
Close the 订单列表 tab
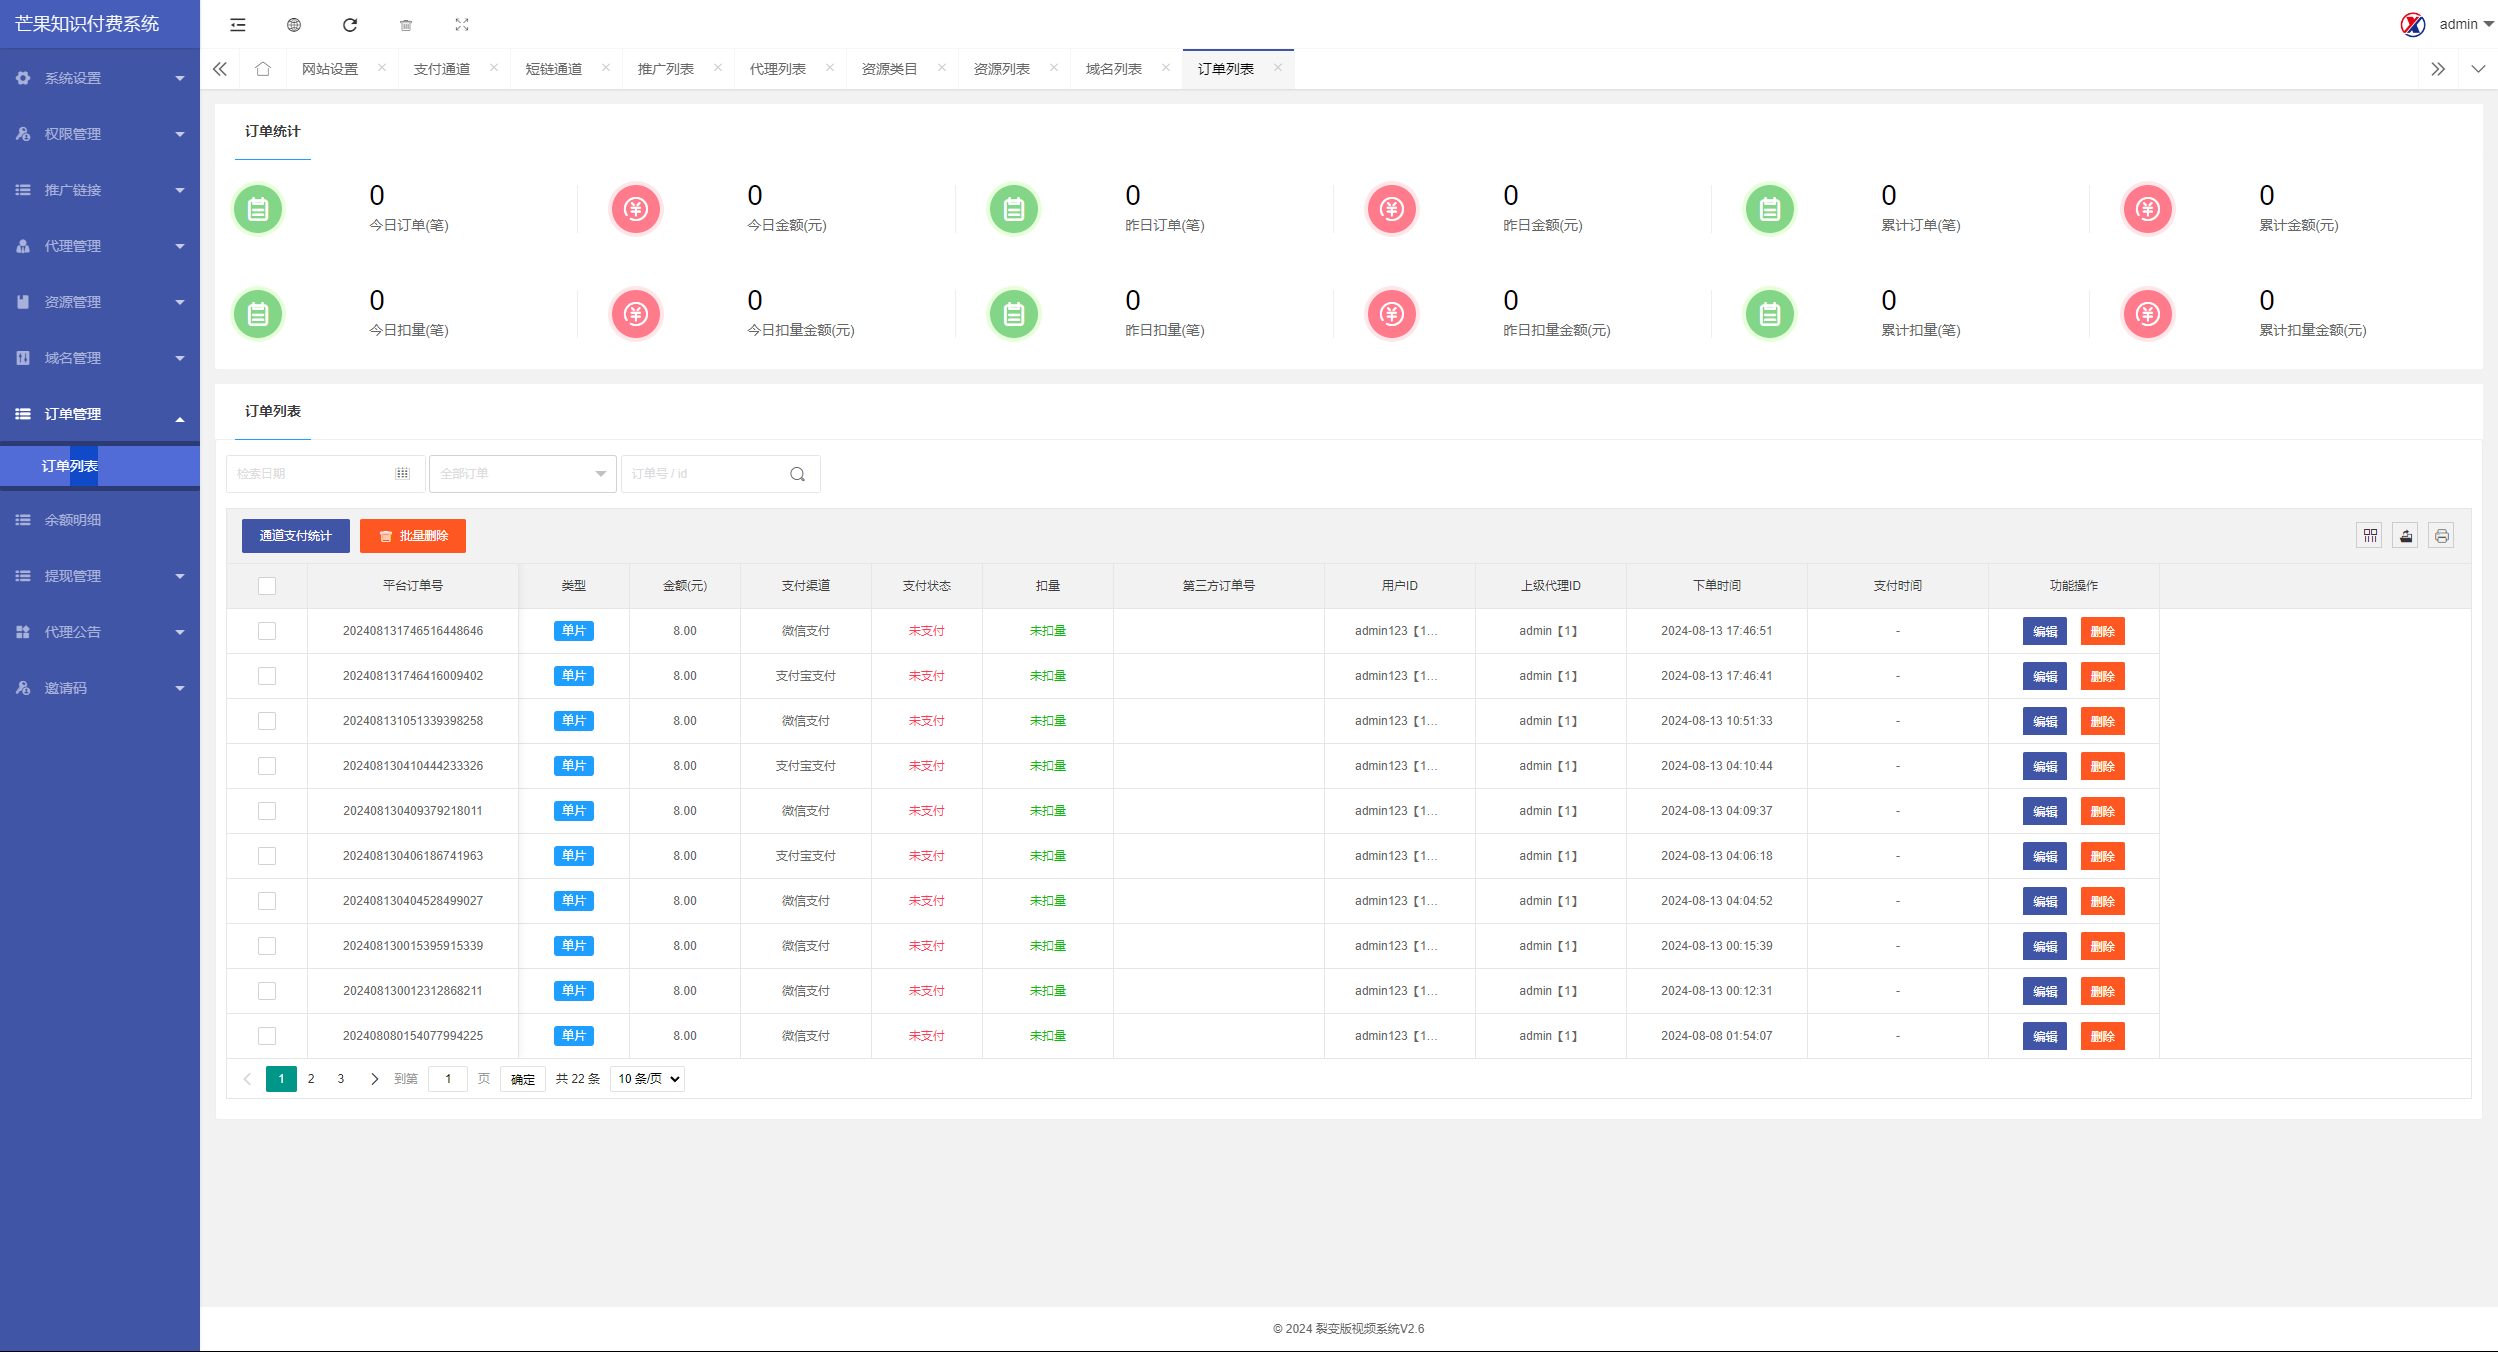(1278, 68)
